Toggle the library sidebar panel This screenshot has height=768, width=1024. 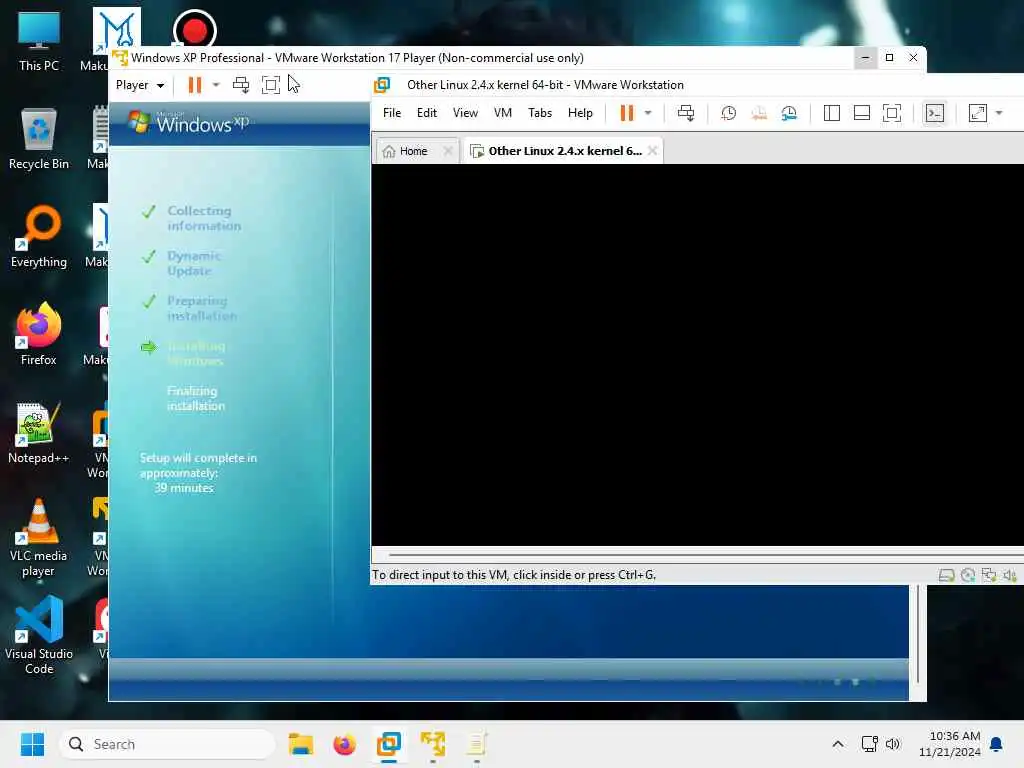831,113
